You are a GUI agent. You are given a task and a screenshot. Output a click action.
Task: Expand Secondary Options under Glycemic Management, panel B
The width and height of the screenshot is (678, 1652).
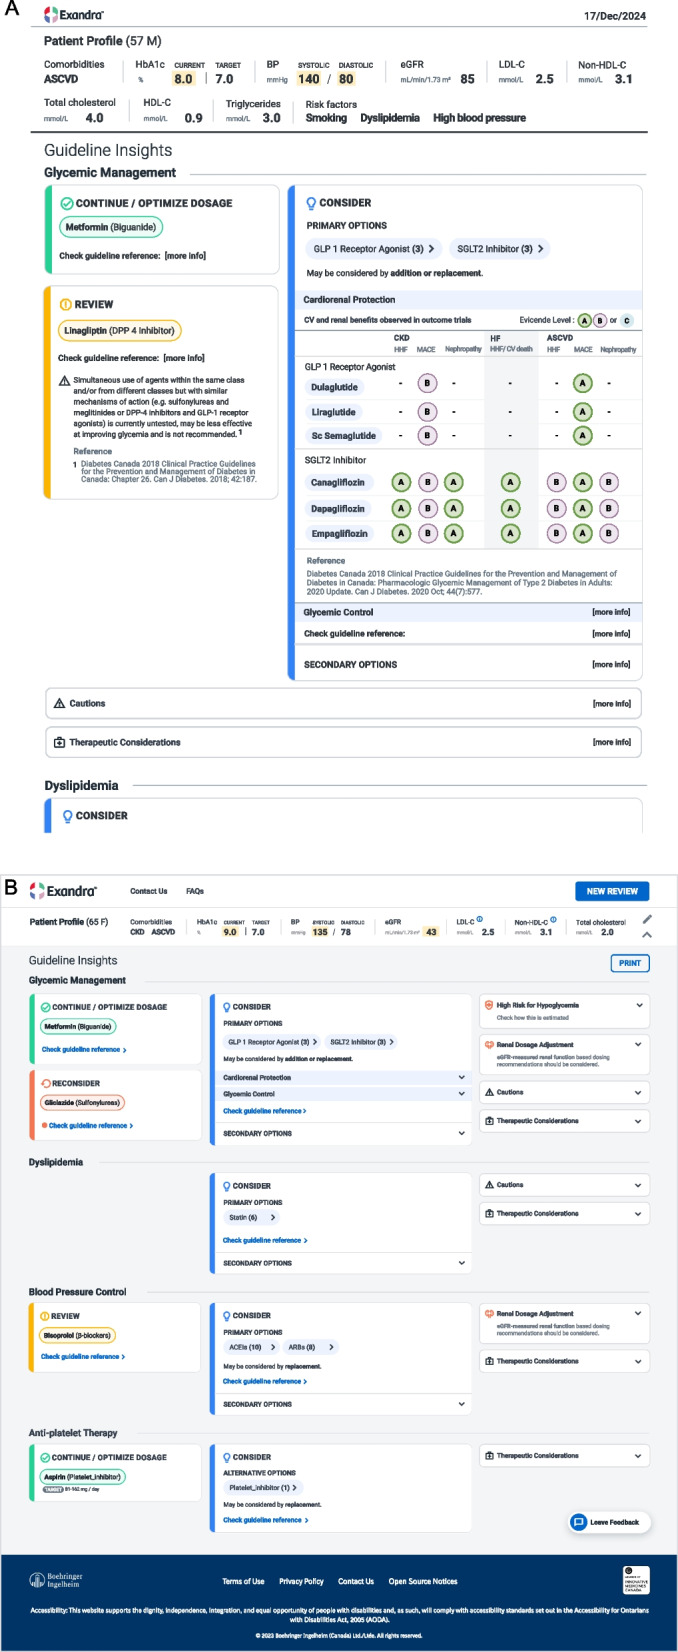[344, 1134]
